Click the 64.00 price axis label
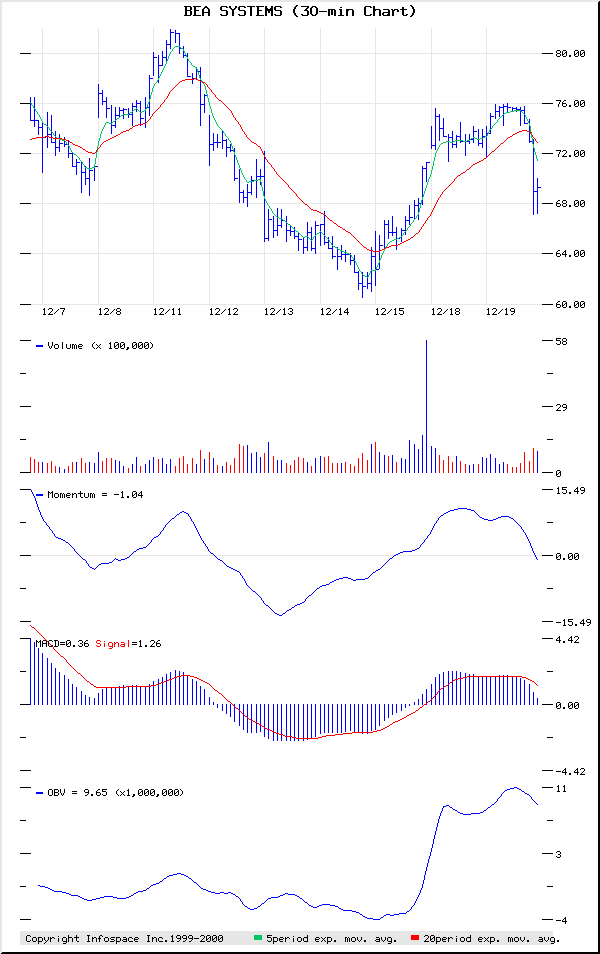This screenshot has width=600, height=954. click(570, 254)
